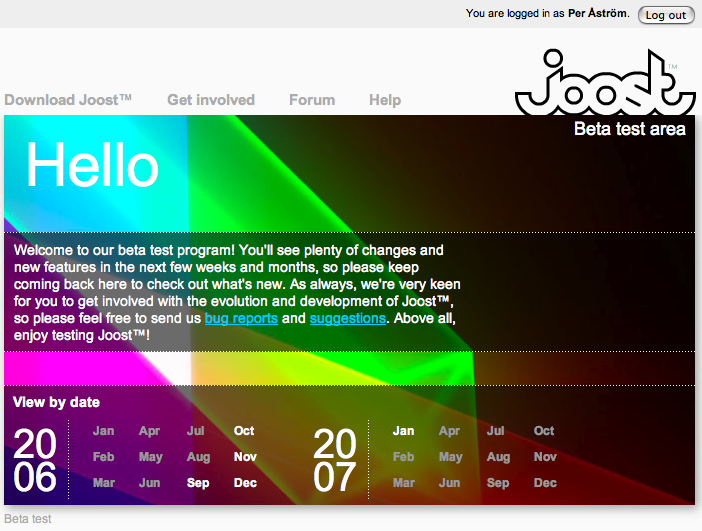Select May under 2007
Viewport: 702px width, 531px height.
[x=450, y=457]
